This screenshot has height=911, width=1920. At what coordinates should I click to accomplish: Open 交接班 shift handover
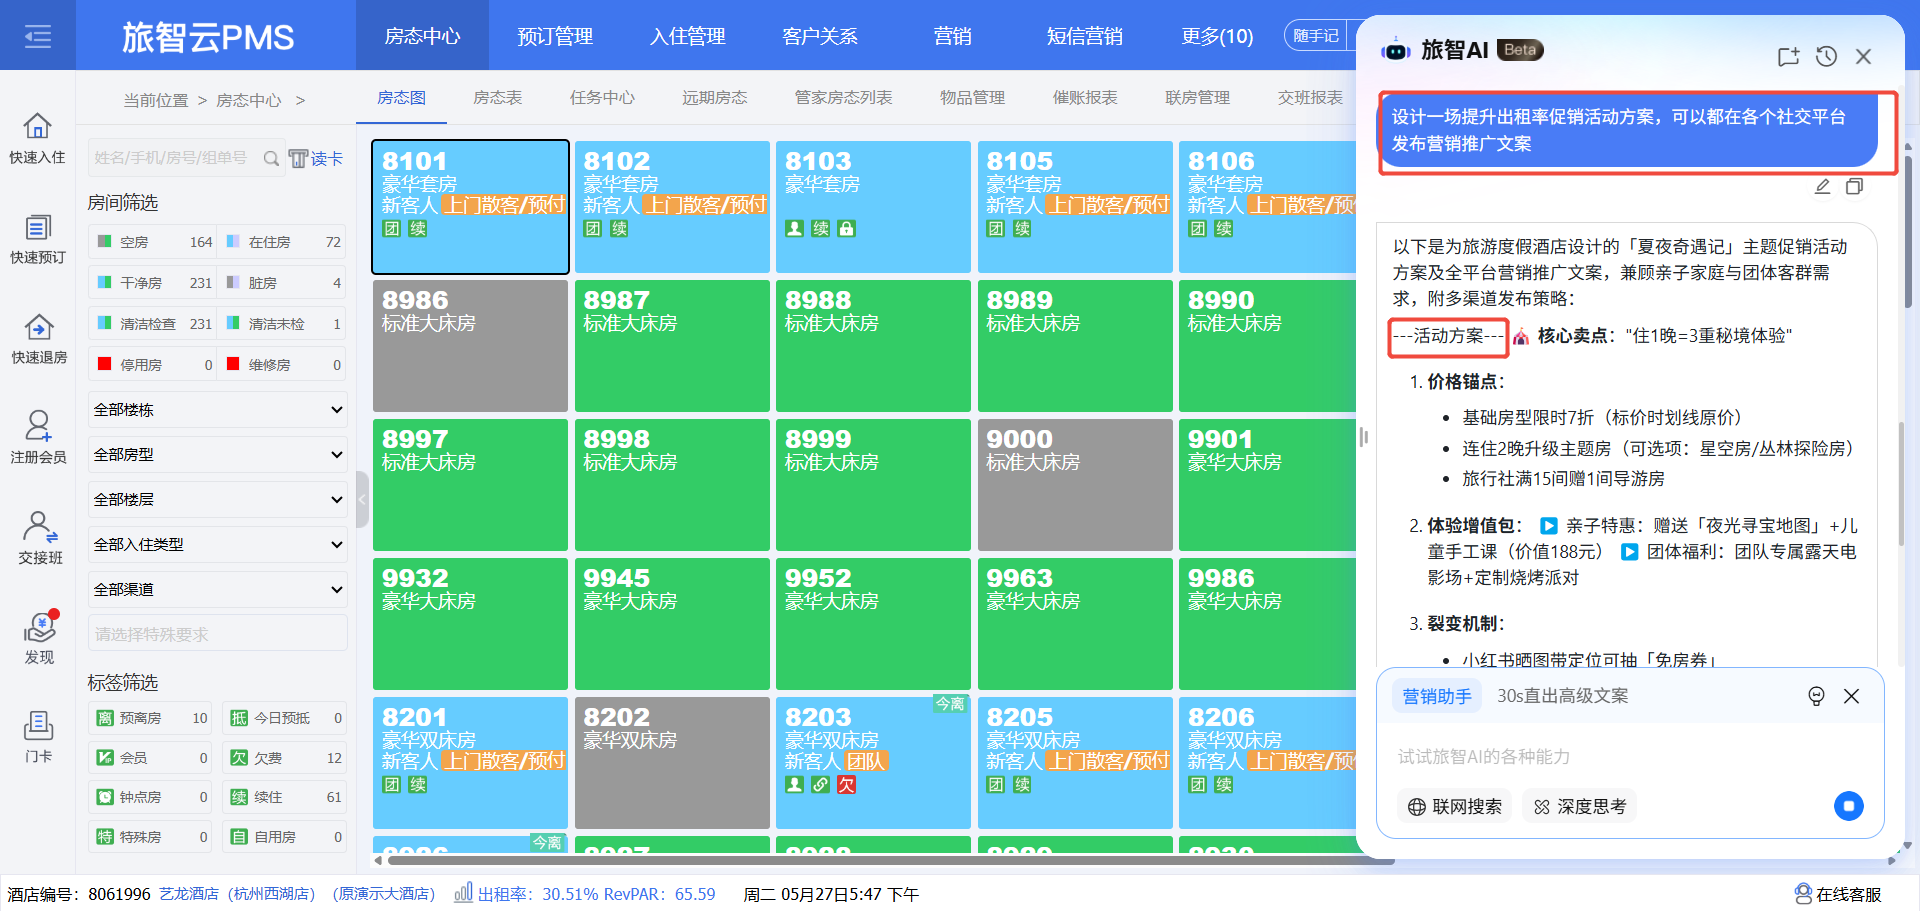pos(40,538)
